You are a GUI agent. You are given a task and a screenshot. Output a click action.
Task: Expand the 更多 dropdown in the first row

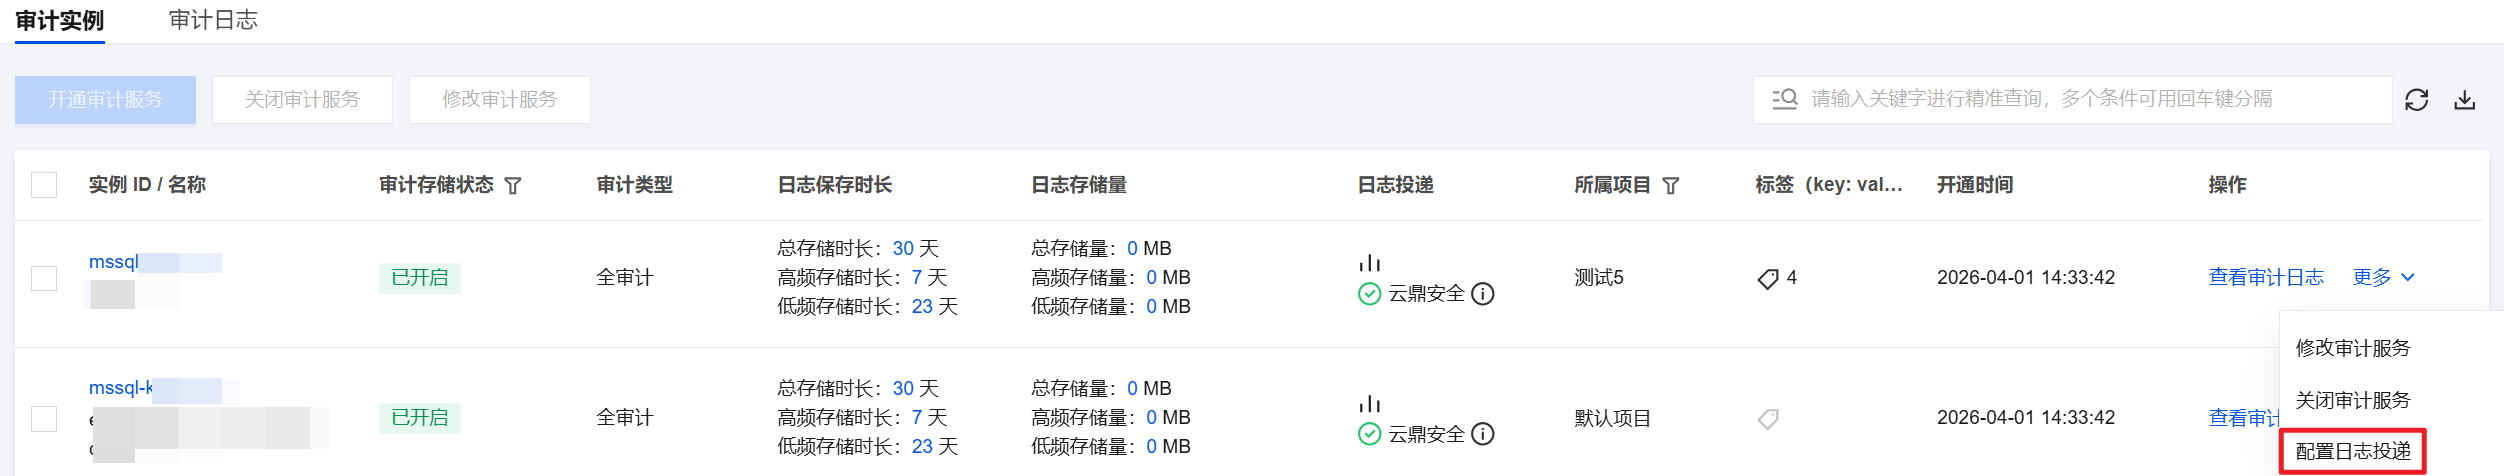(x=2384, y=277)
